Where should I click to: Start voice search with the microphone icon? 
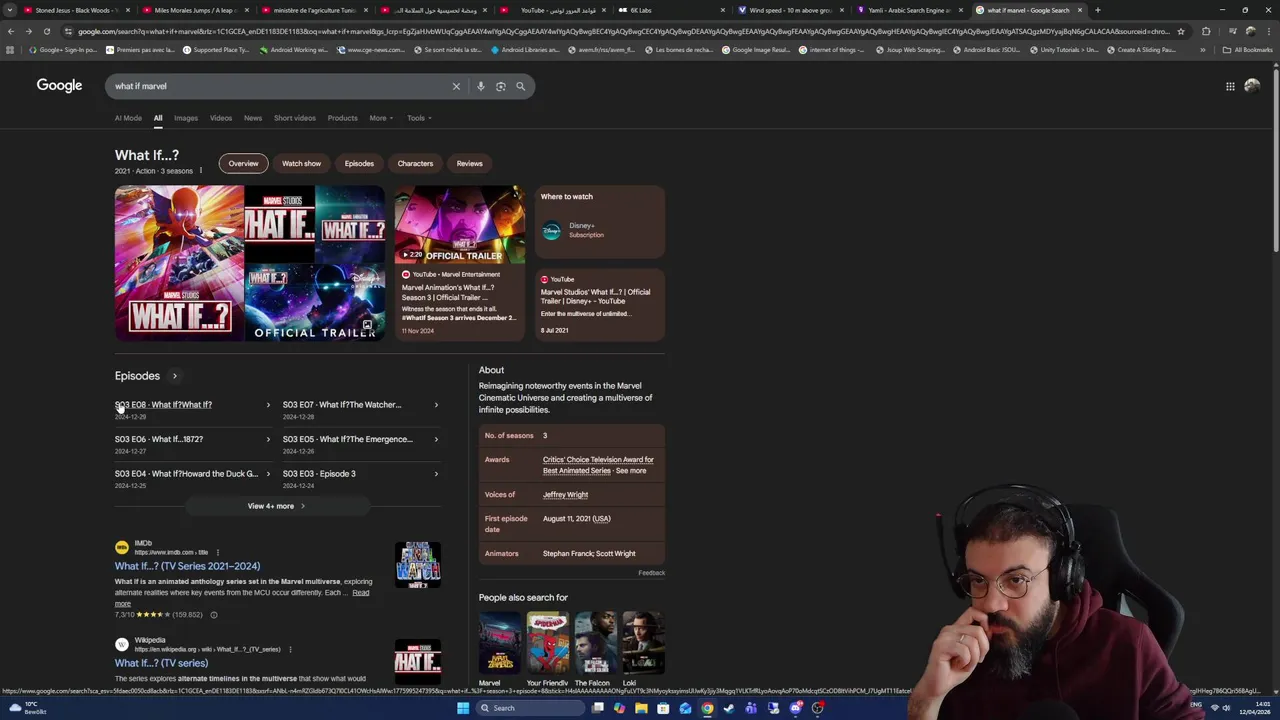coord(481,86)
